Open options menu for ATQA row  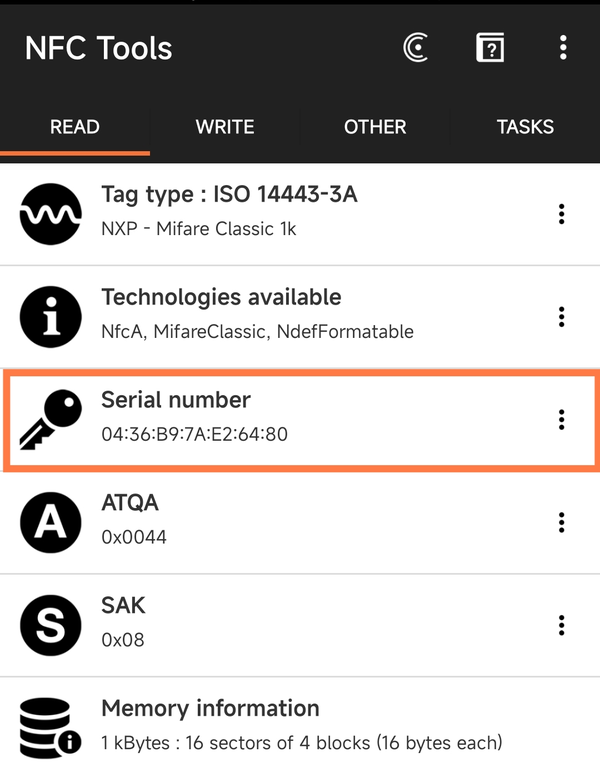(x=562, y=523)
